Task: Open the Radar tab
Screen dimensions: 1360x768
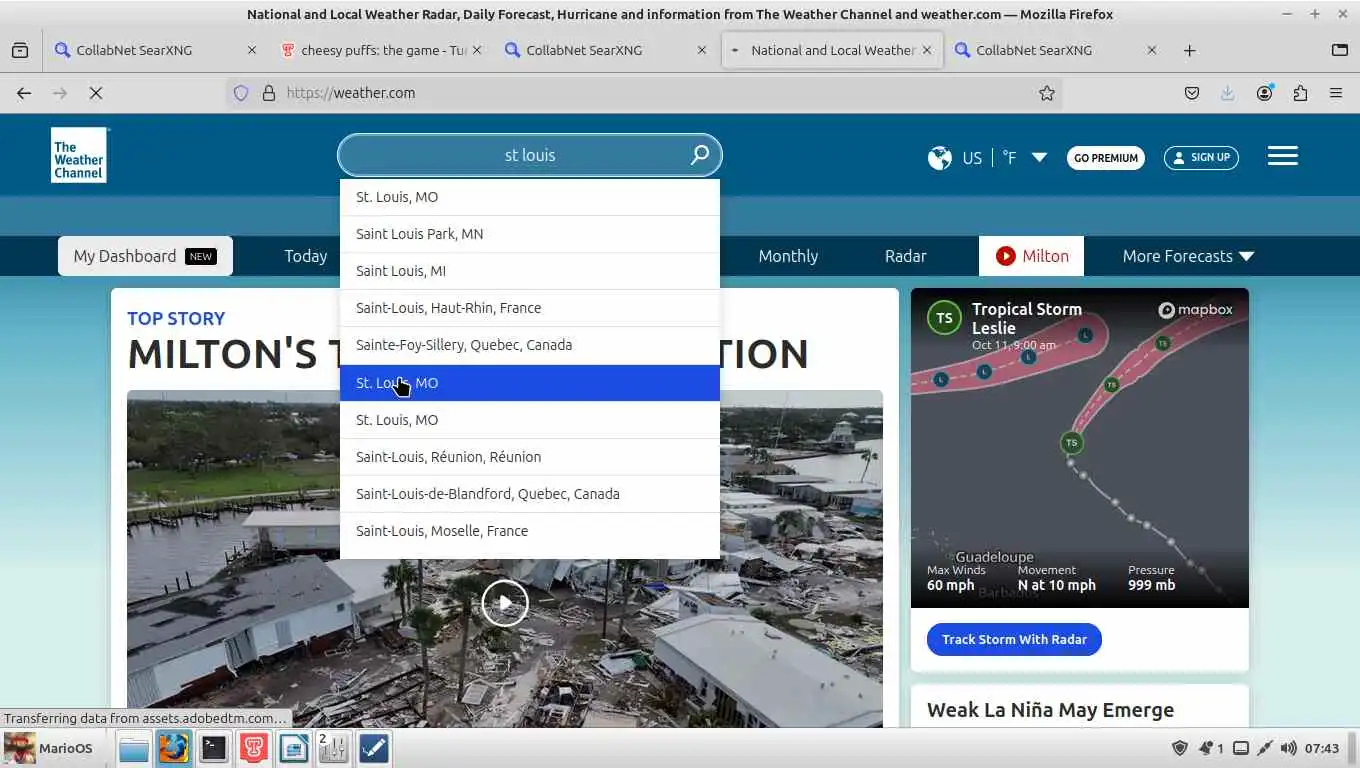Action: [906, 256]
